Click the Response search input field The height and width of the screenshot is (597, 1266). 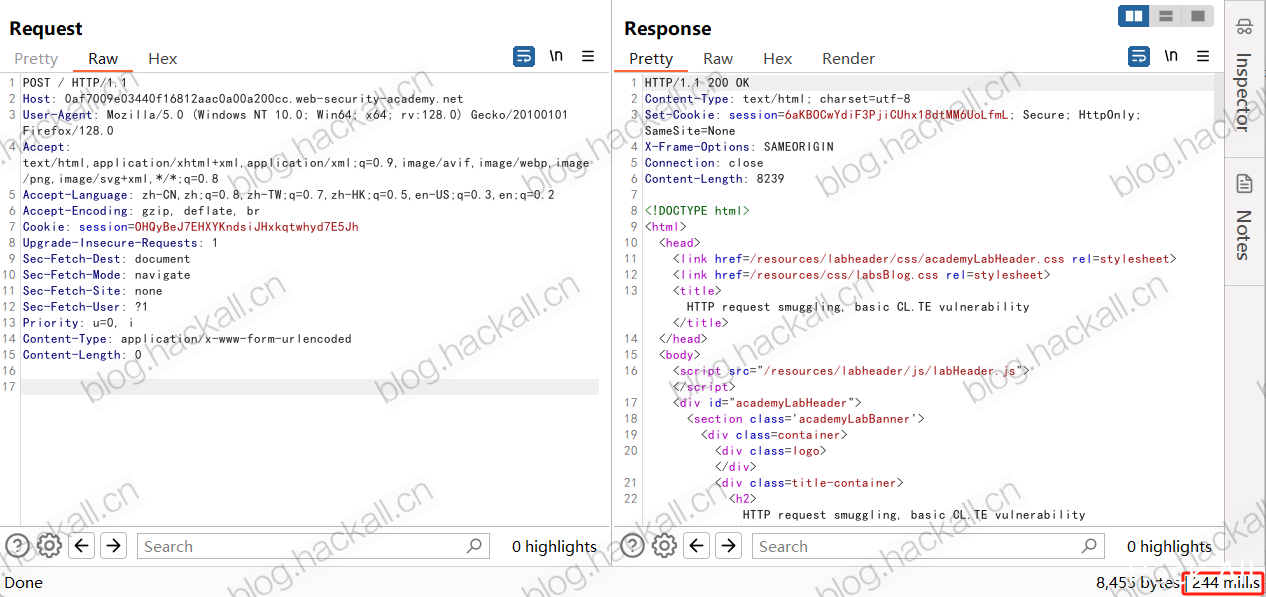[928, 546]
